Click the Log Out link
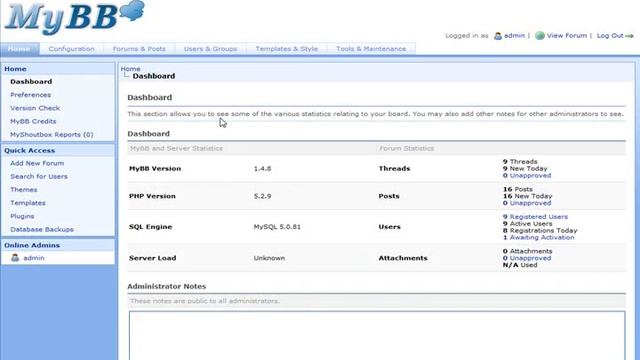This screenshot has width=640, height=360. 610,36
